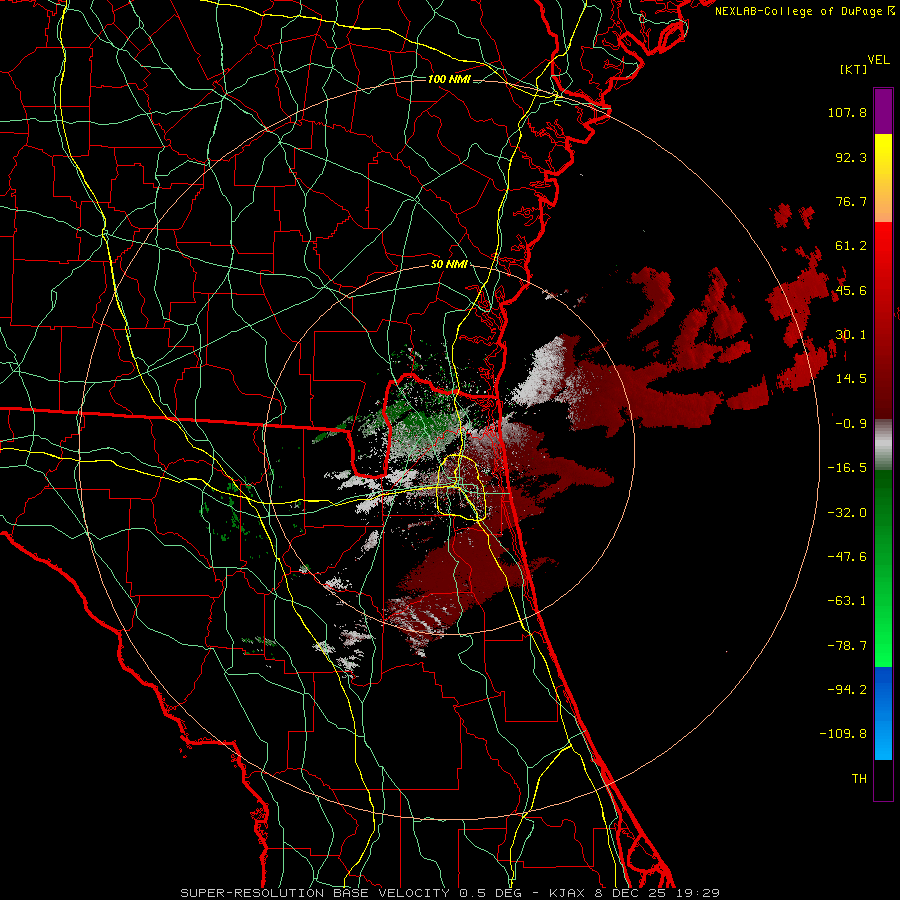900x900 pixels.
Task: Click the Super-Resolution Base Velocity caption text
Action: pyautogui.click(x=450, y=893)
